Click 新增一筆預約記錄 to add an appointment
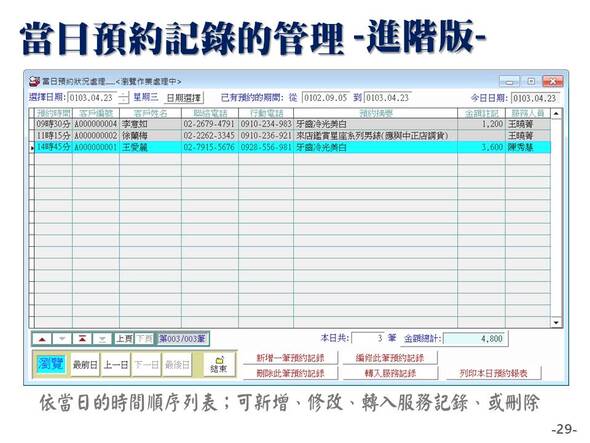The image size is (590, 443). (x=290, y=358)
